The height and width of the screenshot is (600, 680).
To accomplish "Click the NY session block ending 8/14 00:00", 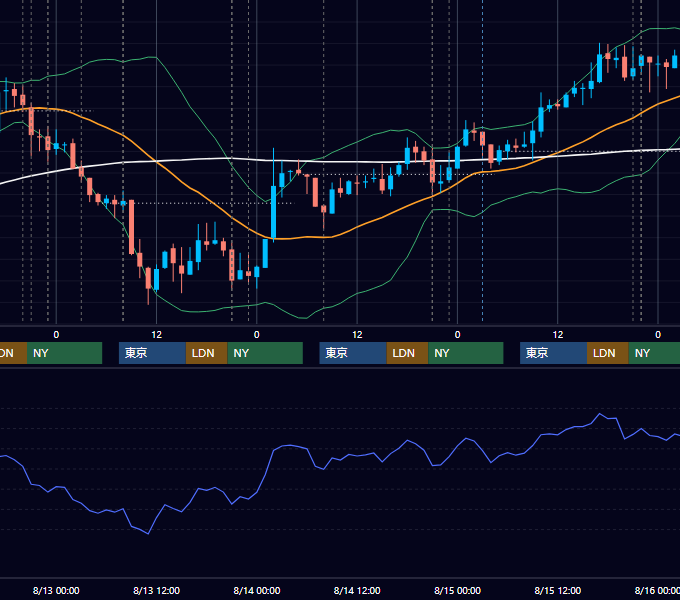I will (x=265, y=353).
